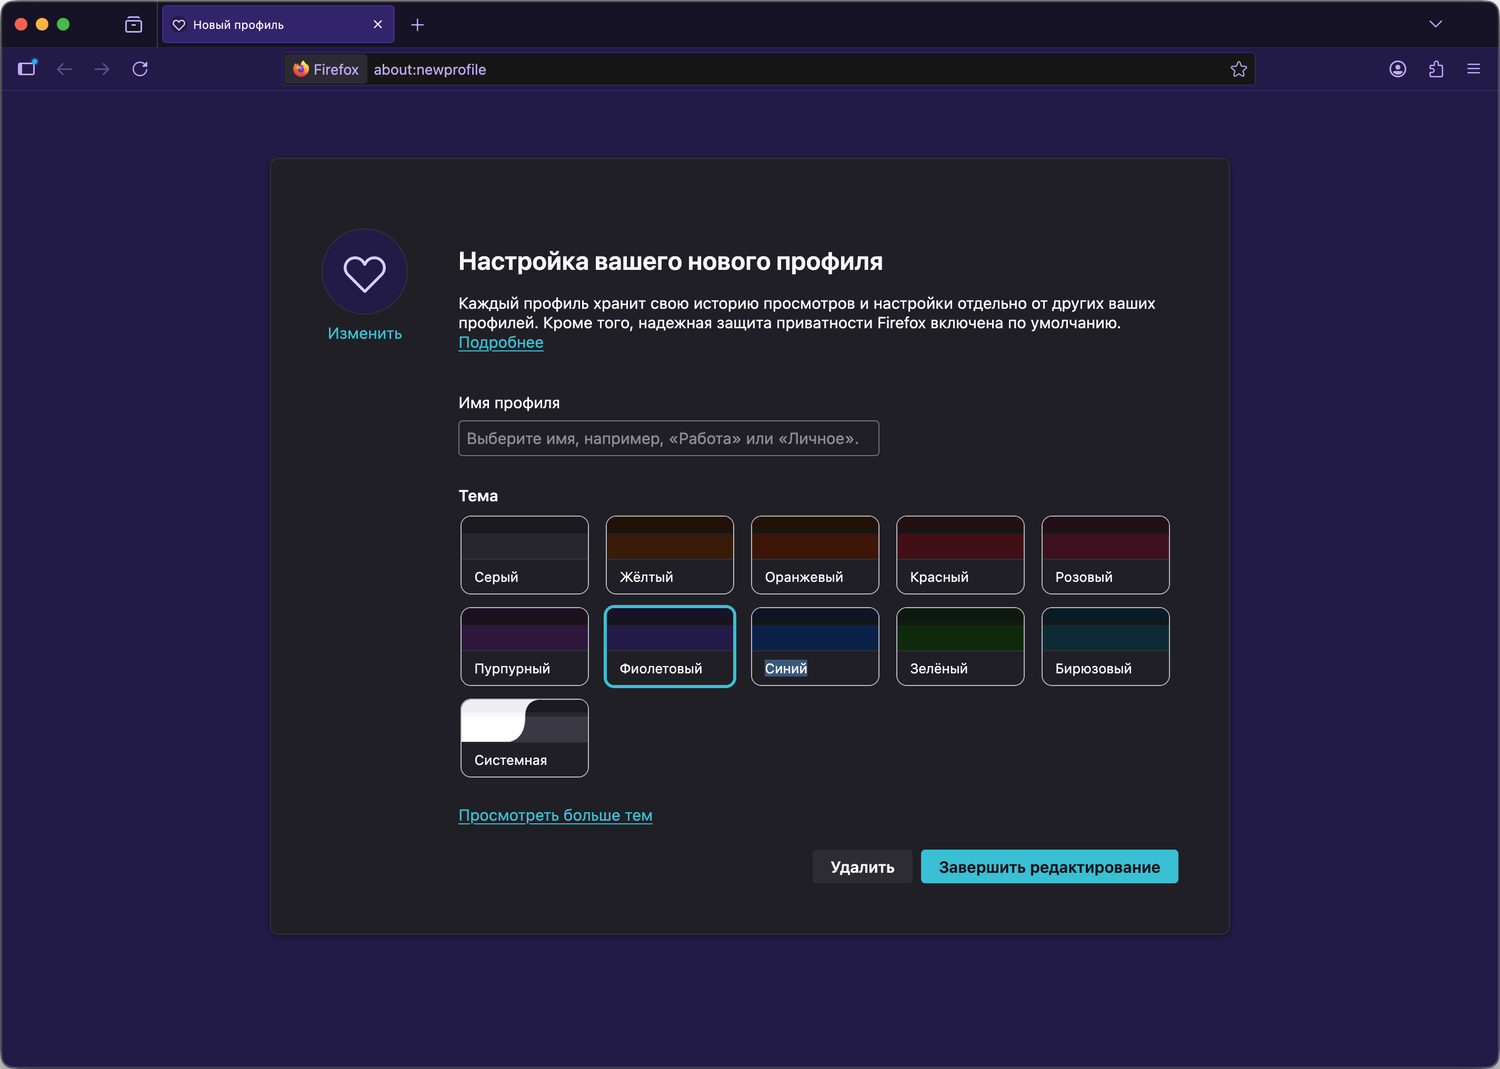1500x1069 pixels.
Task: Choose the Серый theme
Action: pyautogui.click(x=525, y=555)
